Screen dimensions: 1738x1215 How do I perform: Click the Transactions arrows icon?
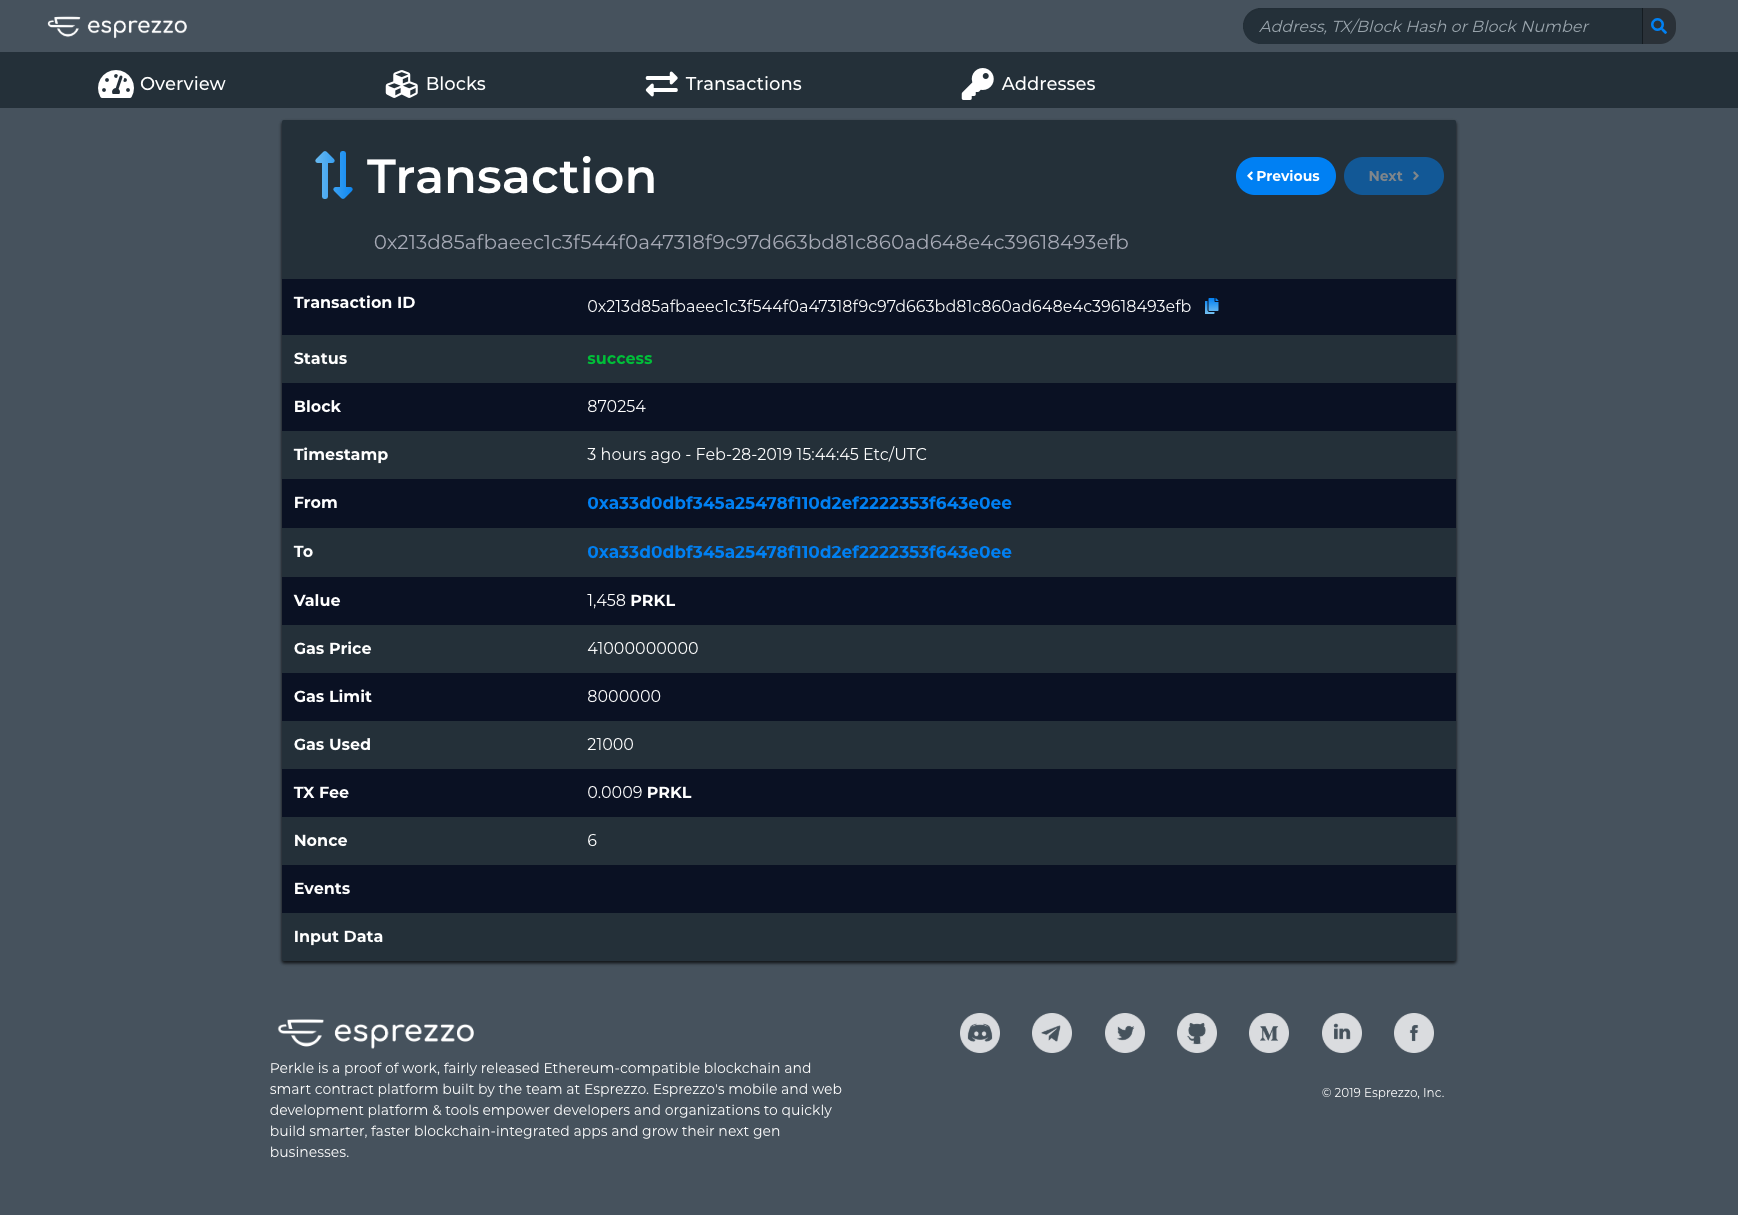(662, 84)
